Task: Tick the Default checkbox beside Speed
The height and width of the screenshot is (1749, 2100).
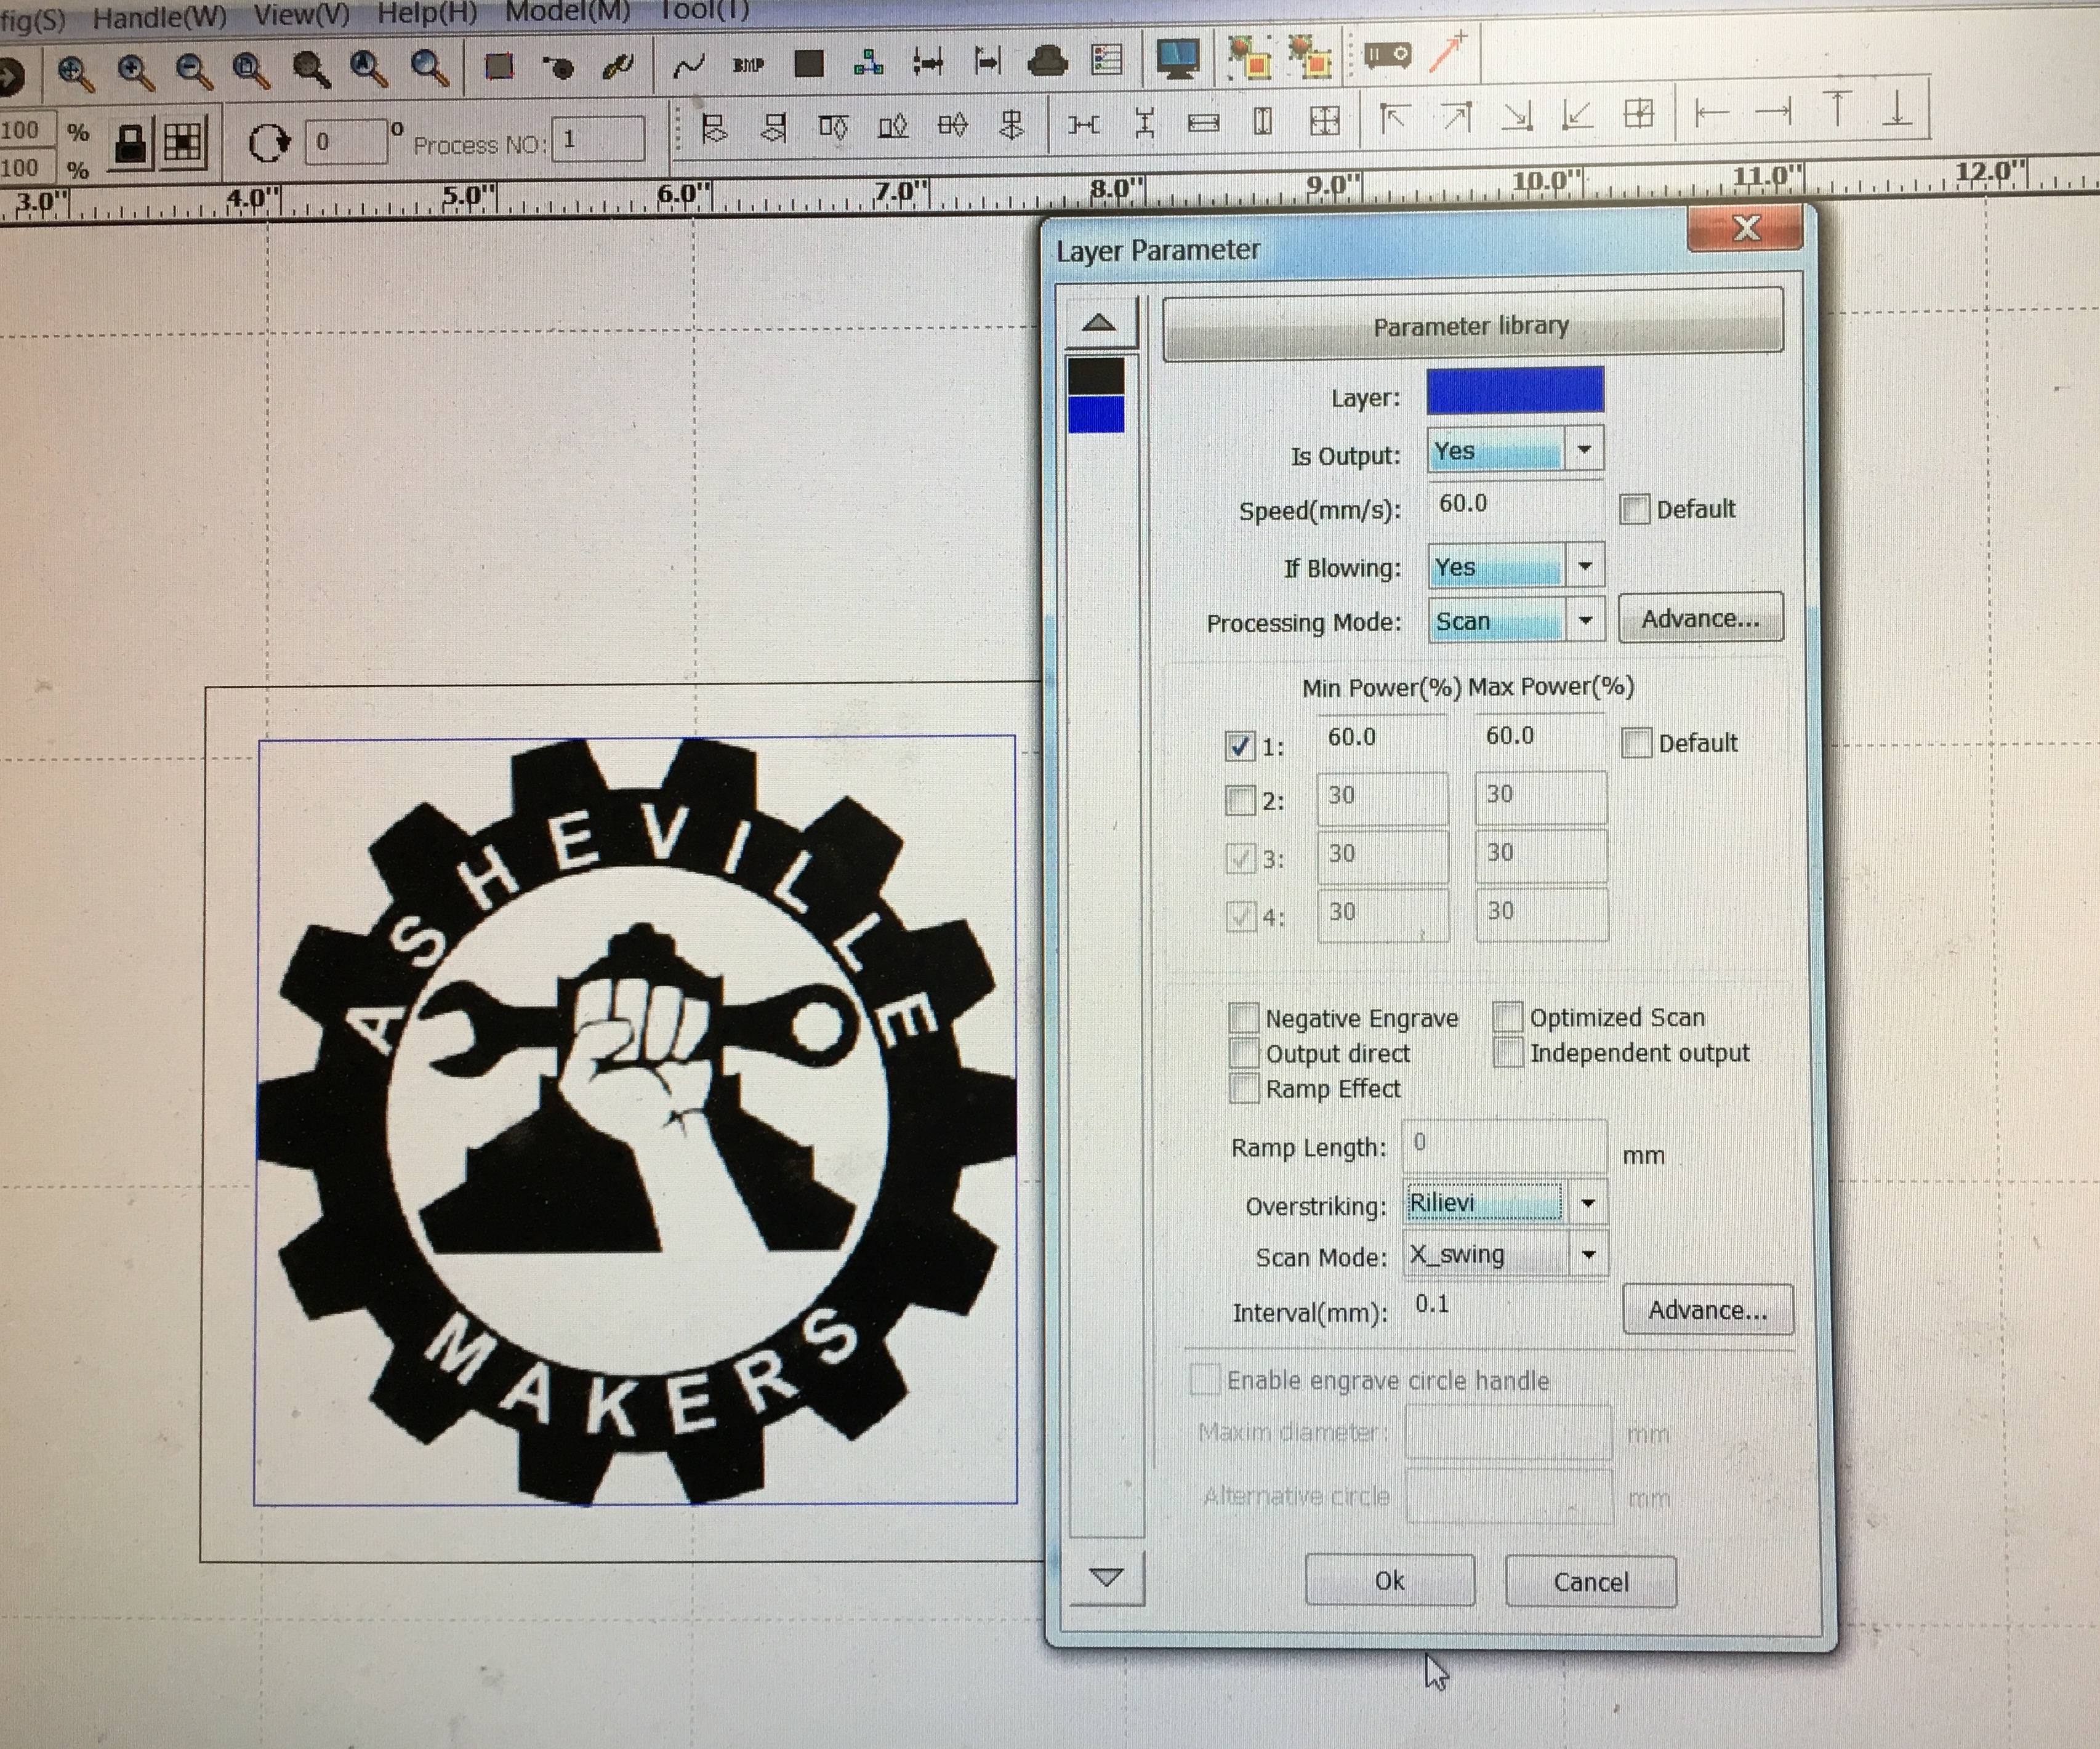Action: tap(1634, 510)
